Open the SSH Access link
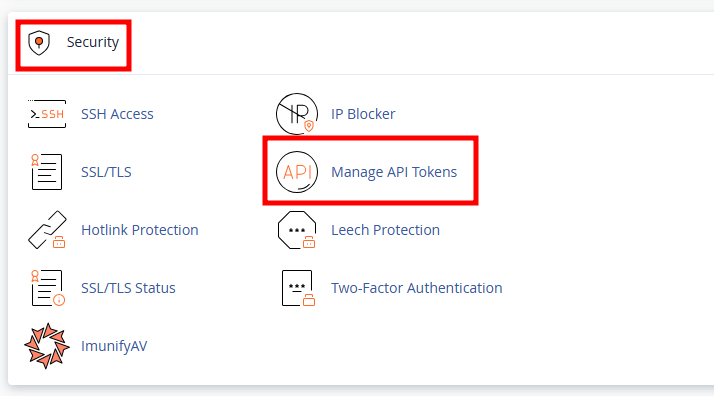The image size is (714, 396). pos(117,114)
